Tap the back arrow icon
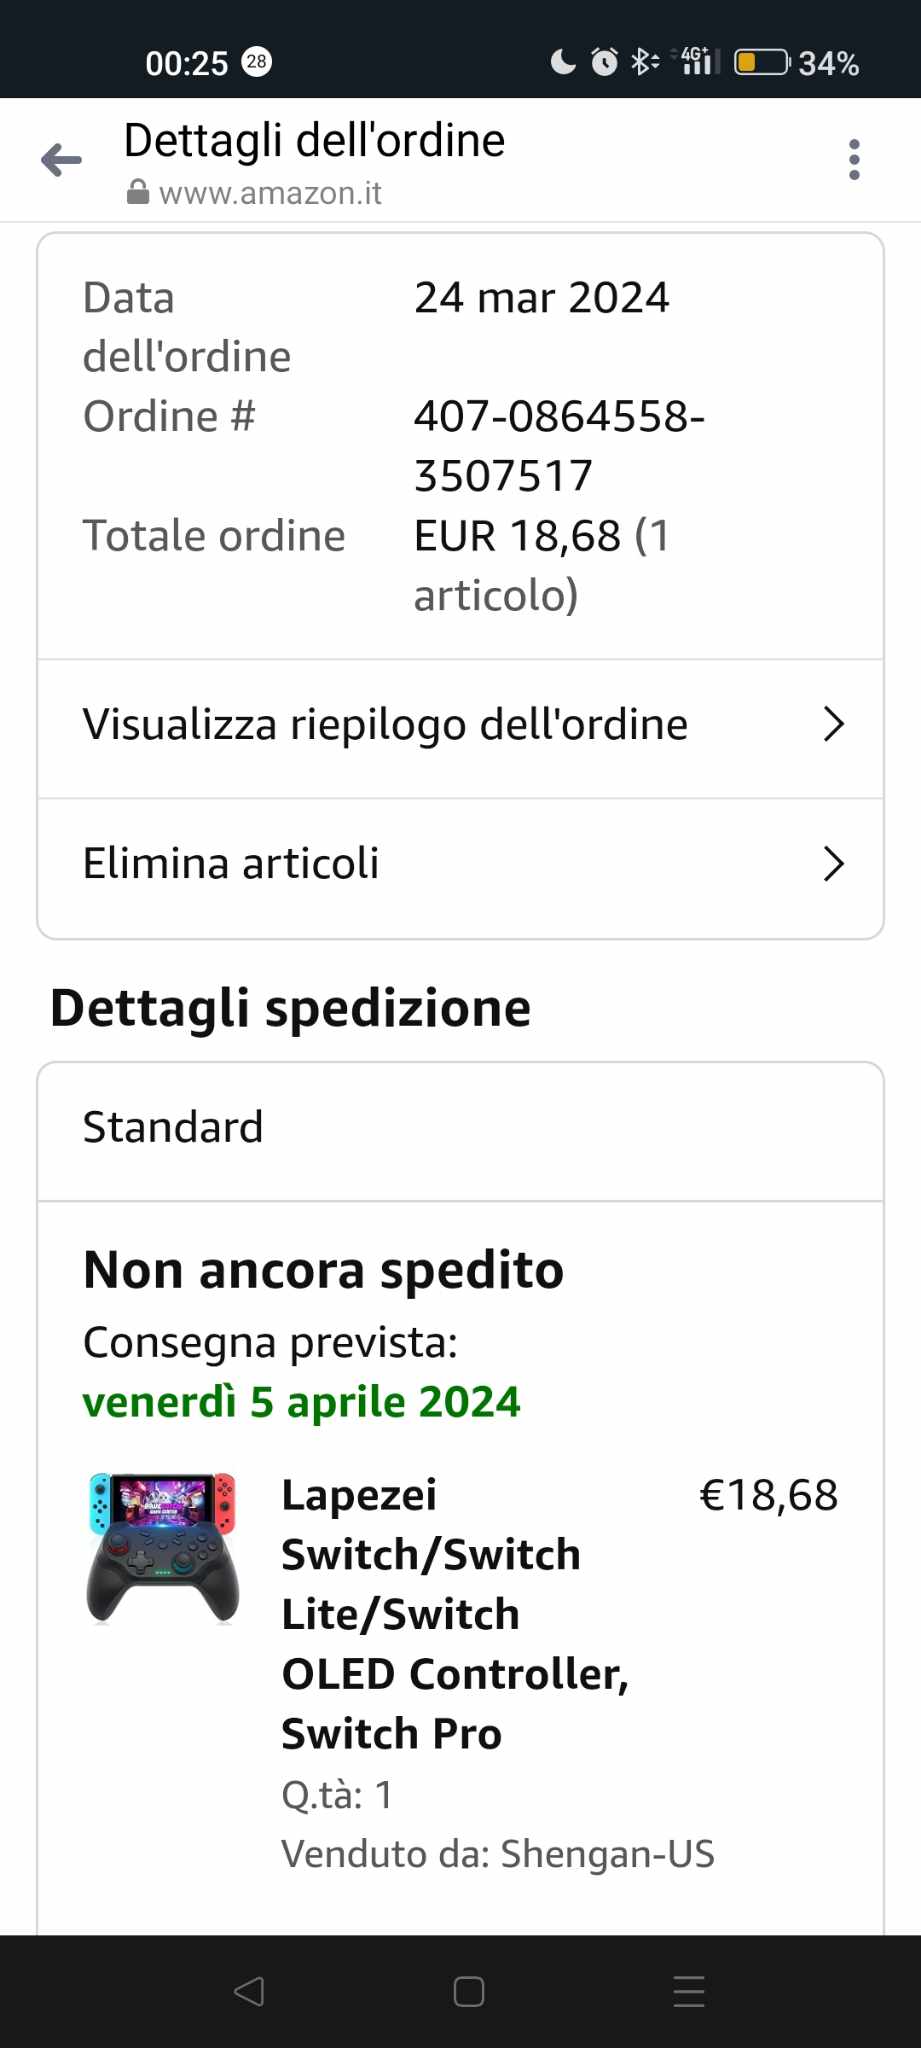Viewport: 921px width, 2048px height. [61, 160]
